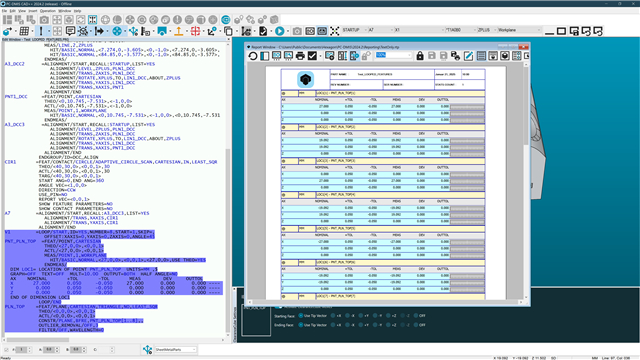Open the T1A0B0 probe tip dropdown

point(461,30)
